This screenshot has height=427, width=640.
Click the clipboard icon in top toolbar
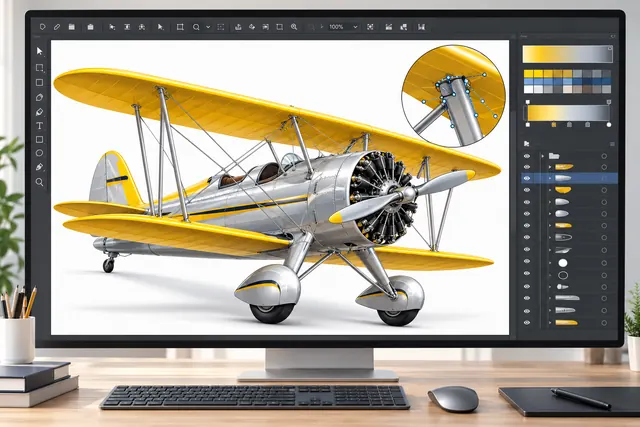[91, 27]
